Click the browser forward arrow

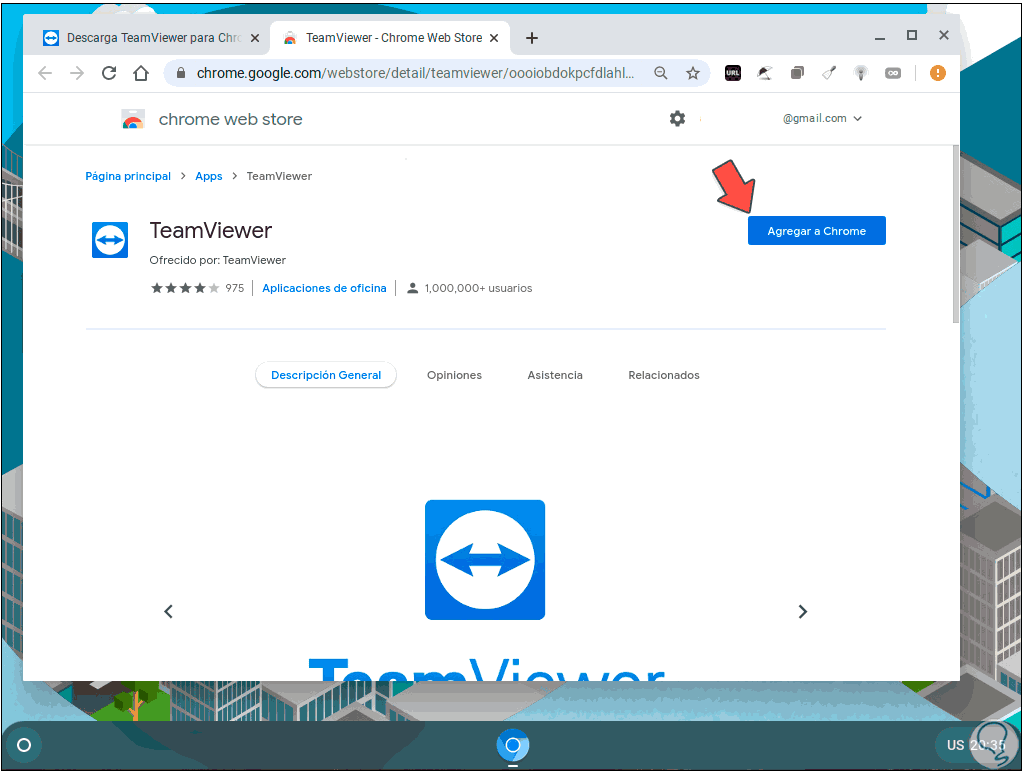point(77,73)
